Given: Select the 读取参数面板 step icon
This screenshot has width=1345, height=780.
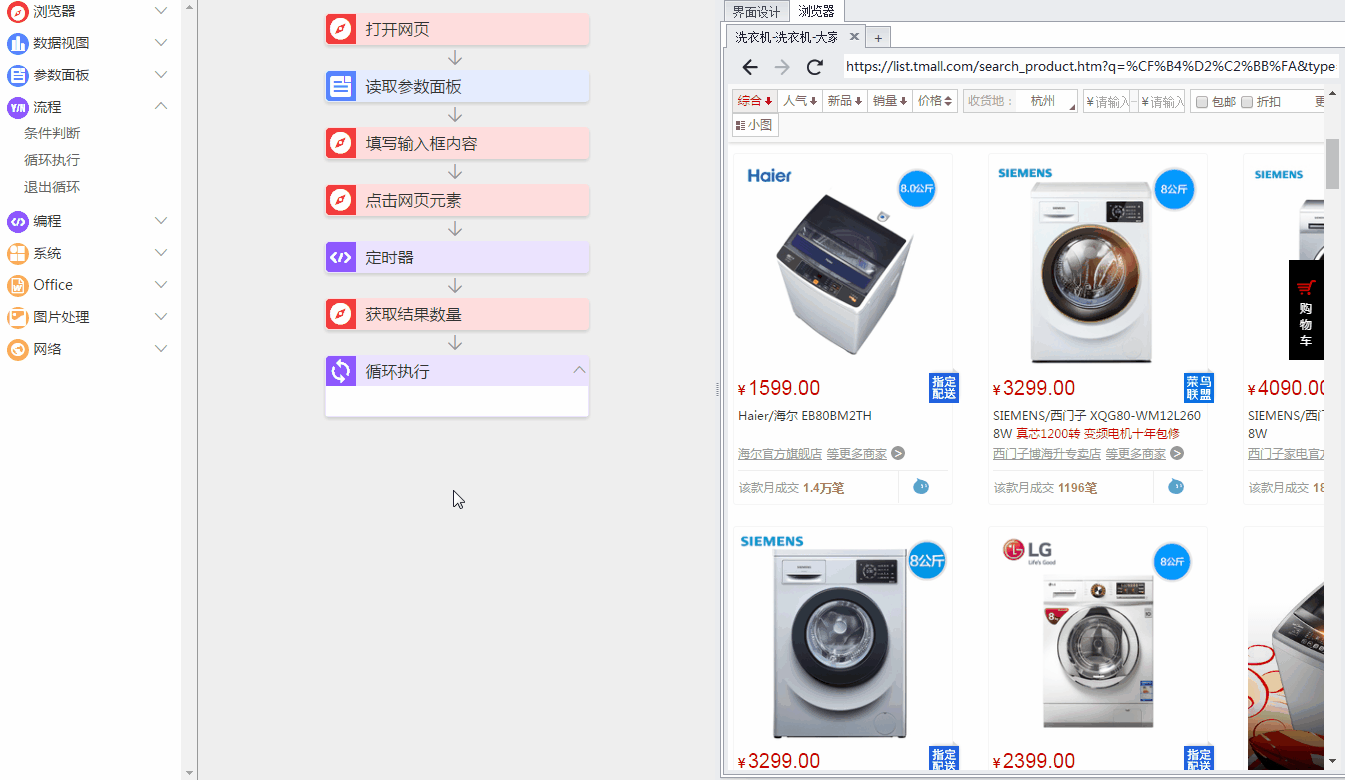Looking at the screenshot, I should tap(341, 86).
